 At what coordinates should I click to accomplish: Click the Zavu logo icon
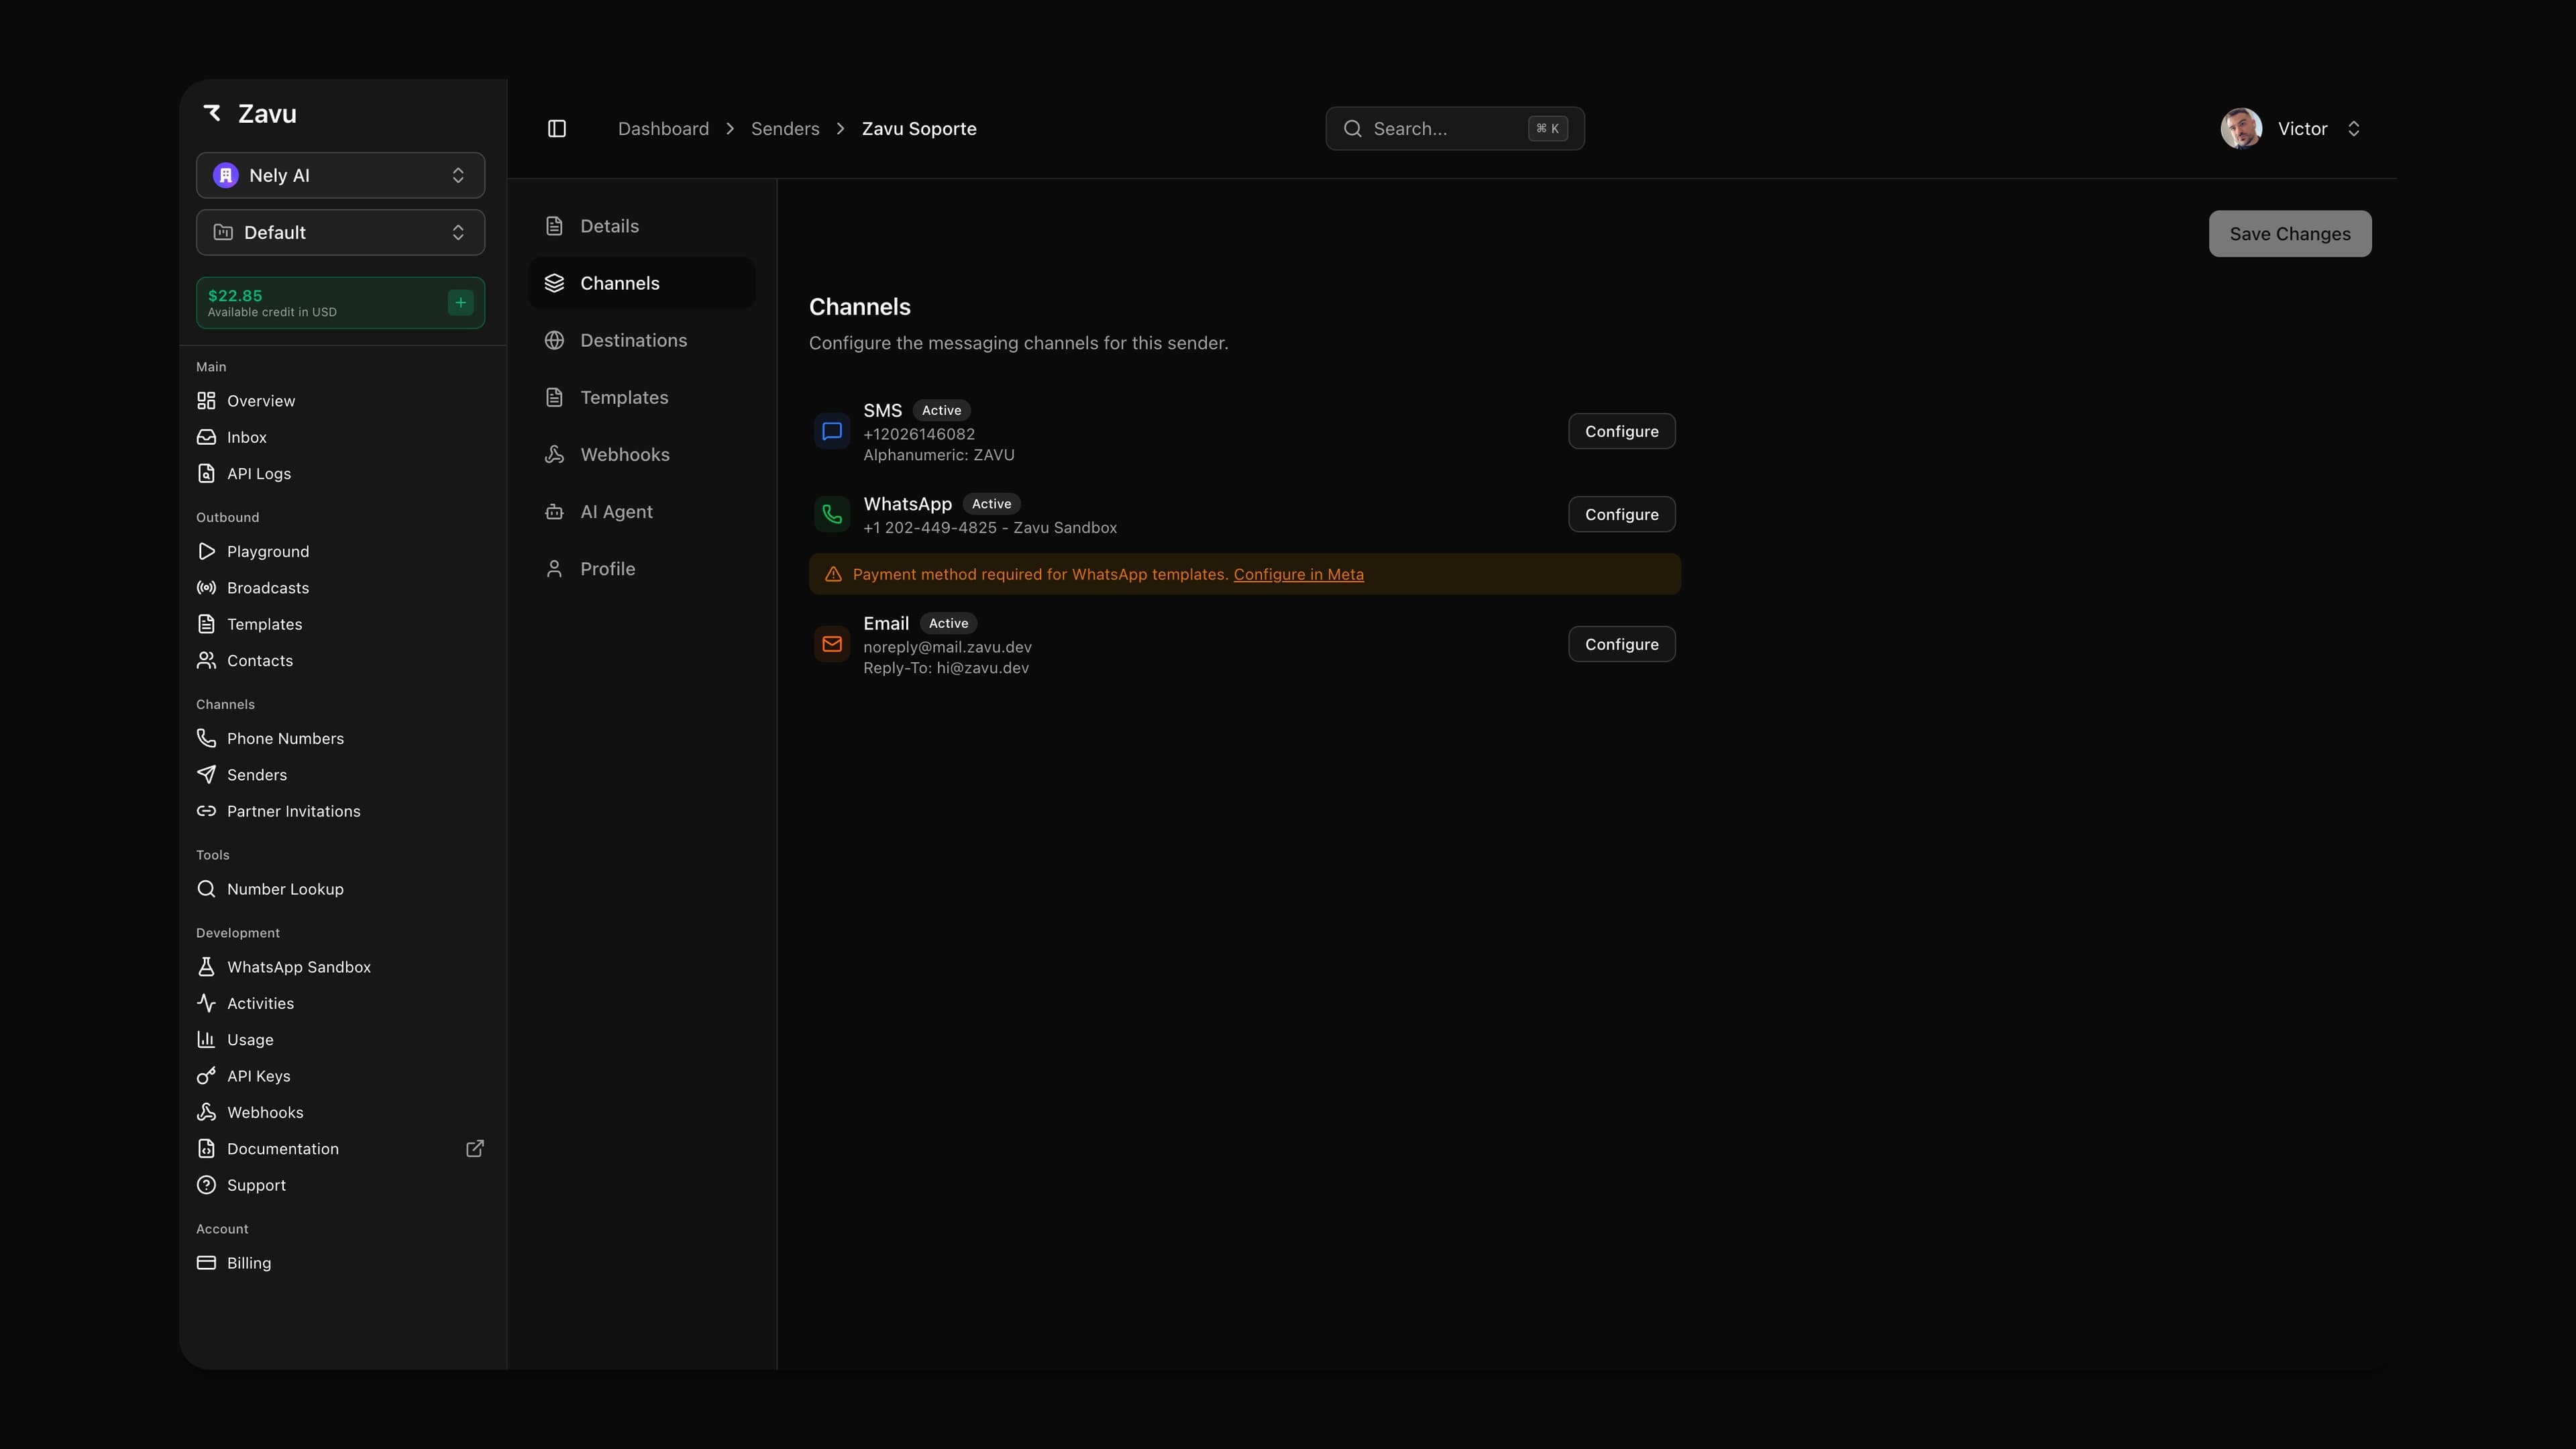point(212,113)
